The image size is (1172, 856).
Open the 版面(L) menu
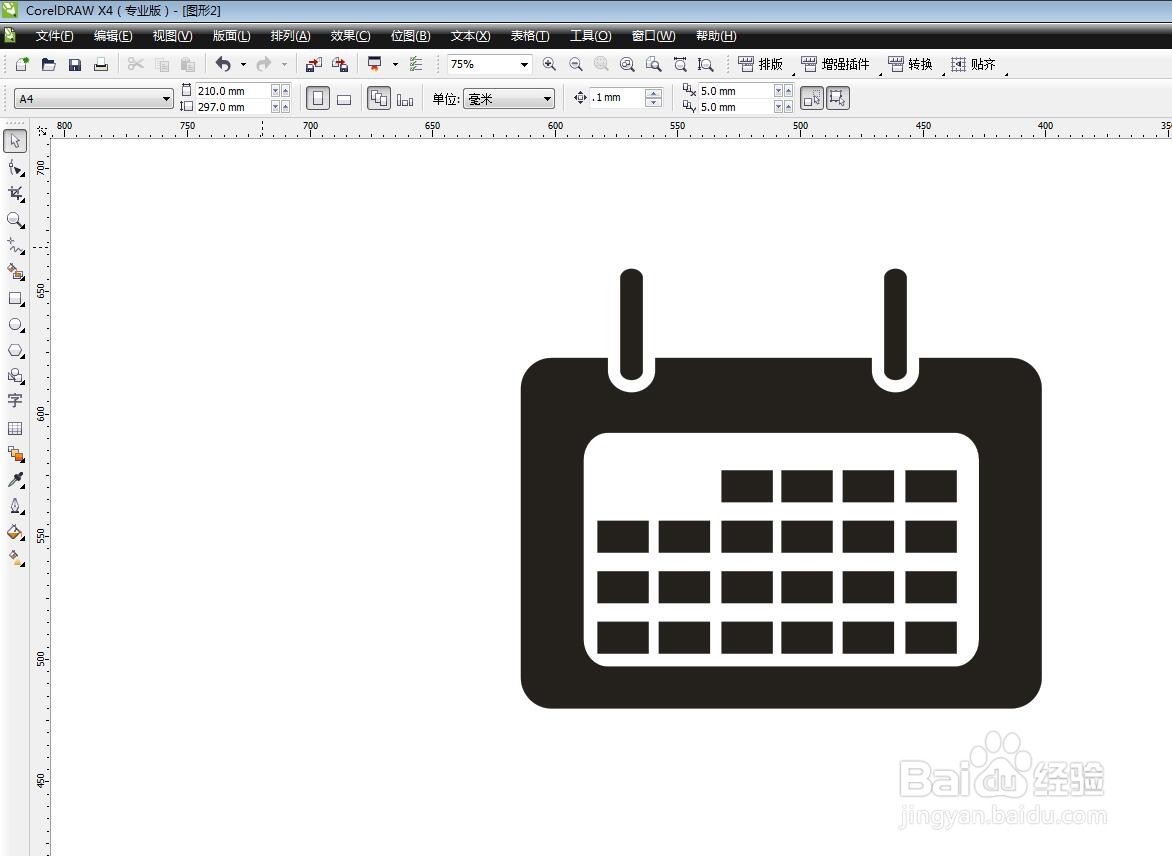tap(231, 36)
